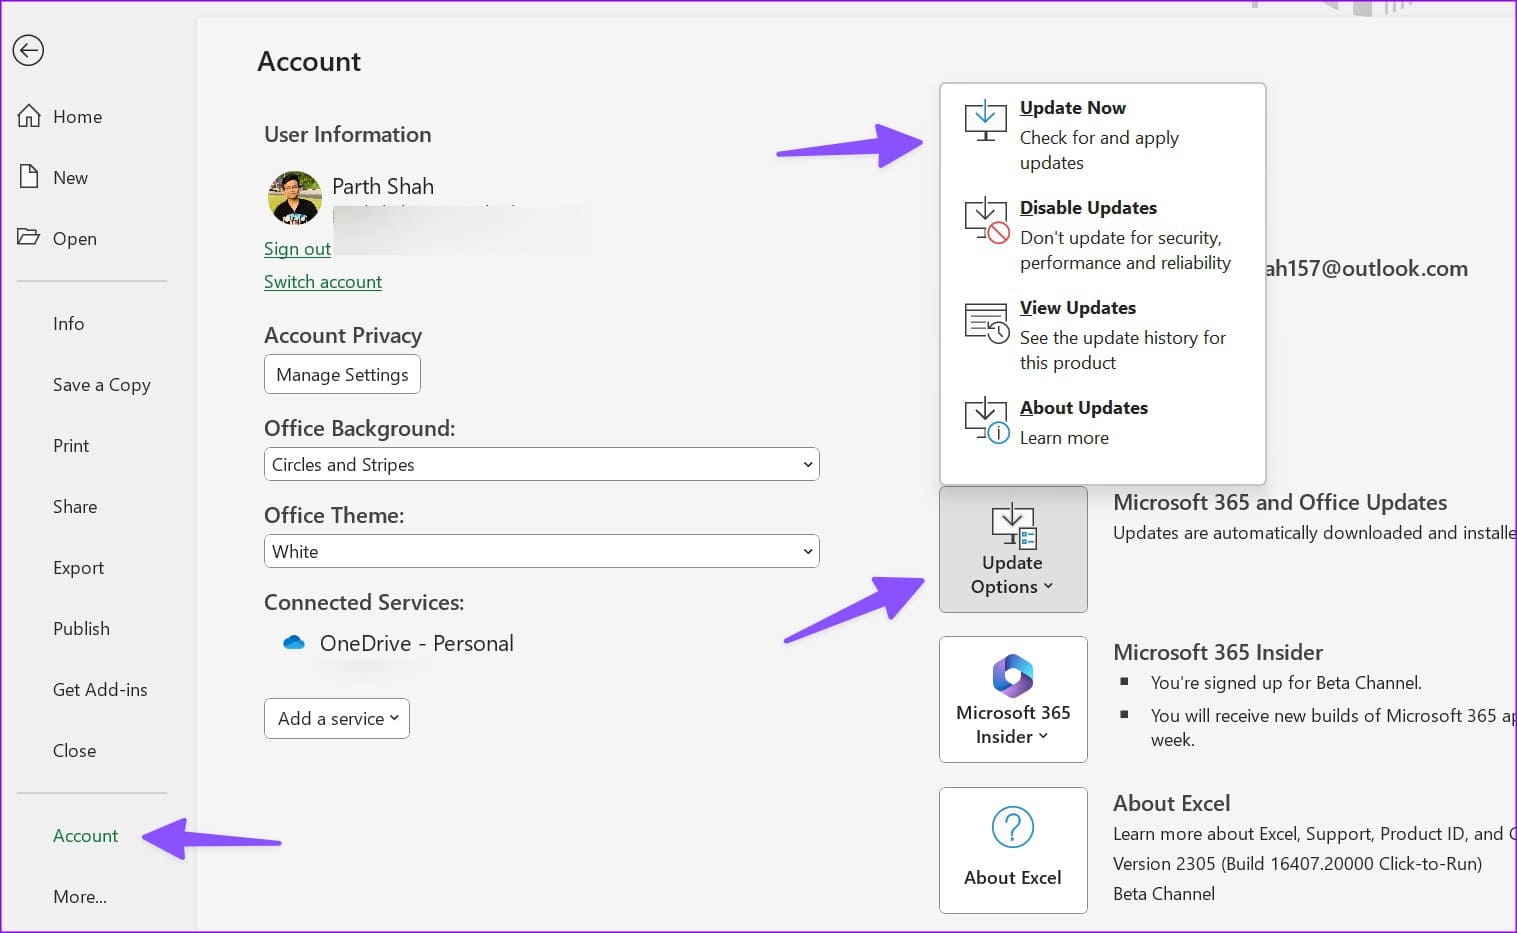This screenshot has height=933, width=1517.
Task: Open the Office Theme dropdown
Action: (x=541, y=551)
